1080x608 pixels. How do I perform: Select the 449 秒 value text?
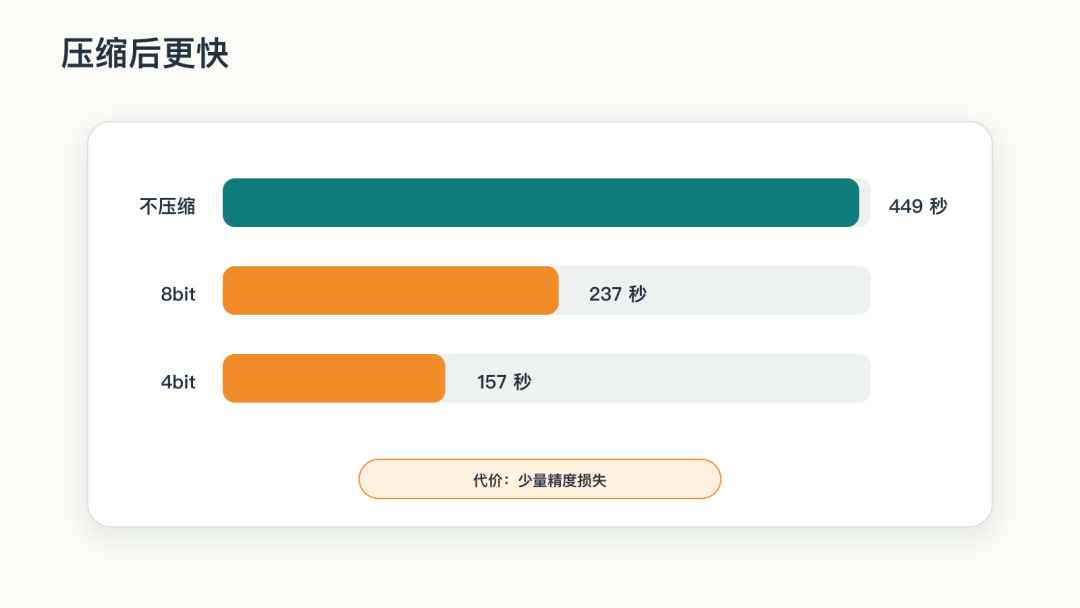tap(918, 206)
